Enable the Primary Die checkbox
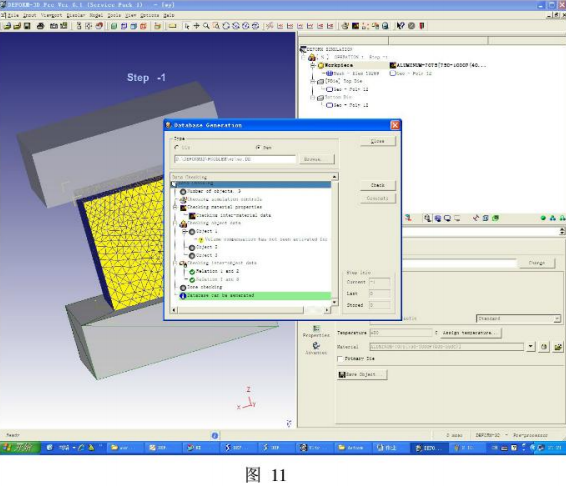The image size is (566, 486). (x=340, y=359)
